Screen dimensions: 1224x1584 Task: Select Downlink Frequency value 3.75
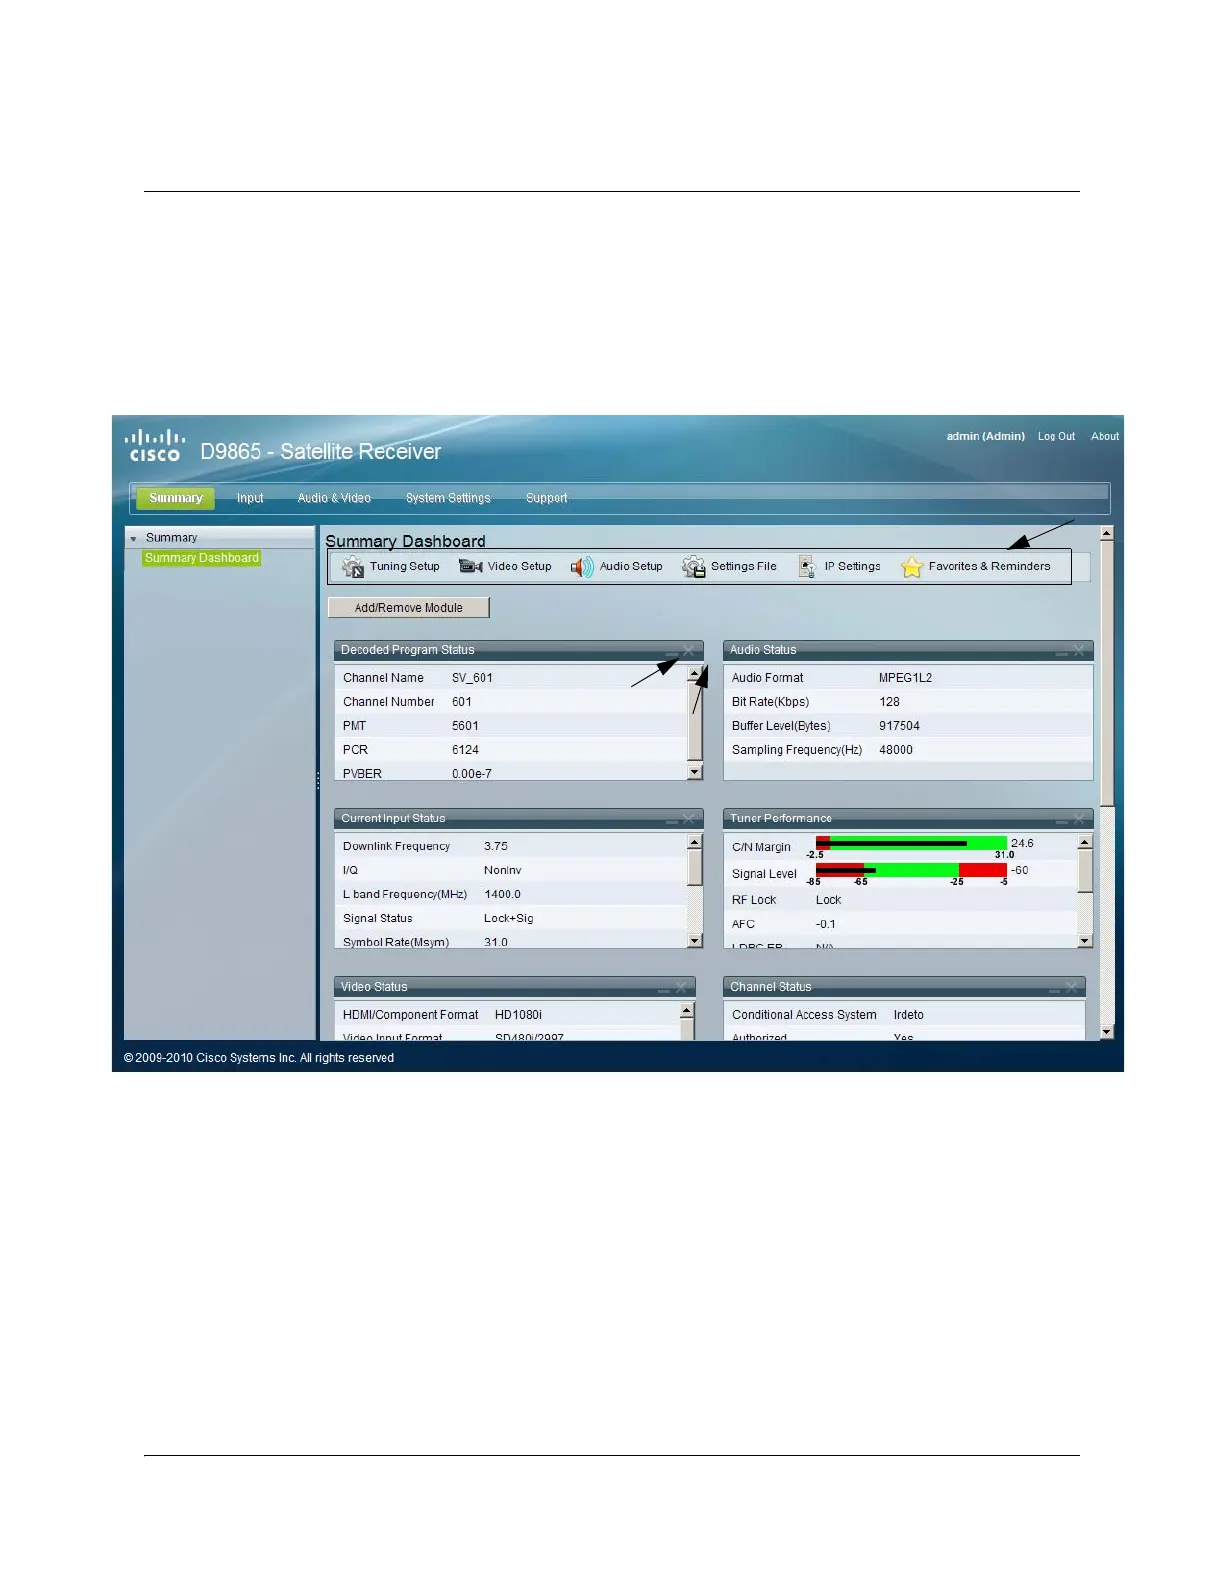(496, 846)
